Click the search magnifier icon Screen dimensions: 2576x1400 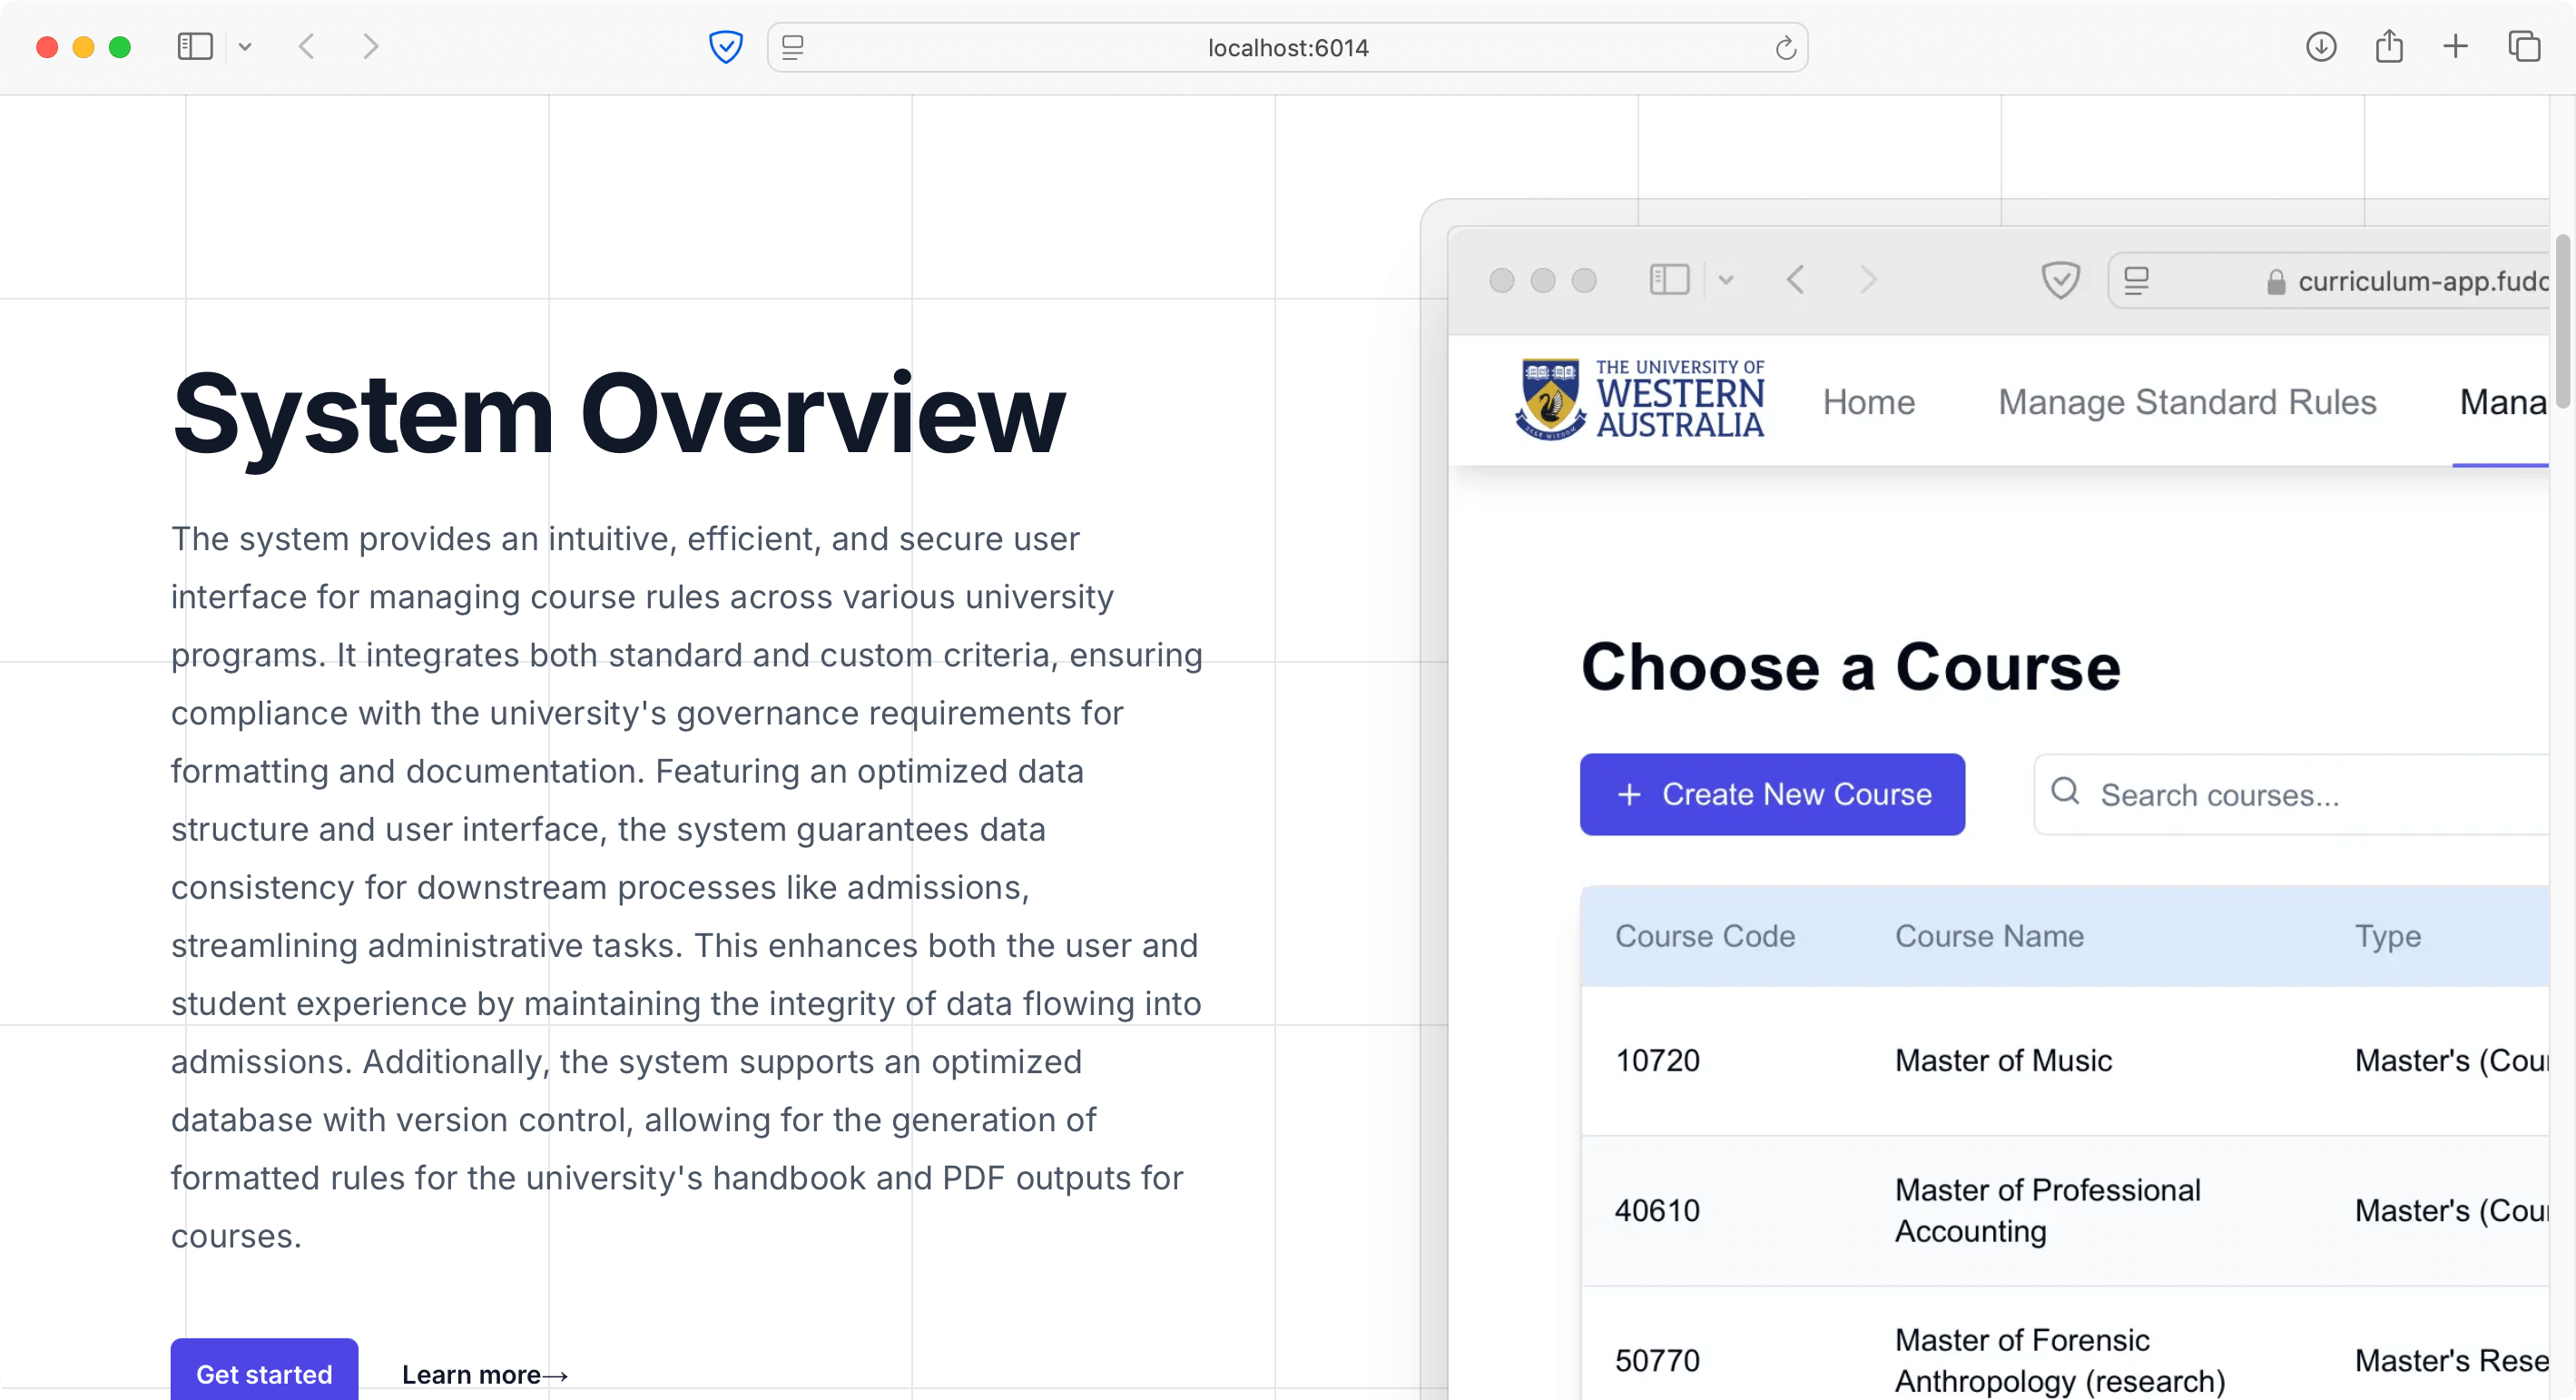[x=2065, y=792]
